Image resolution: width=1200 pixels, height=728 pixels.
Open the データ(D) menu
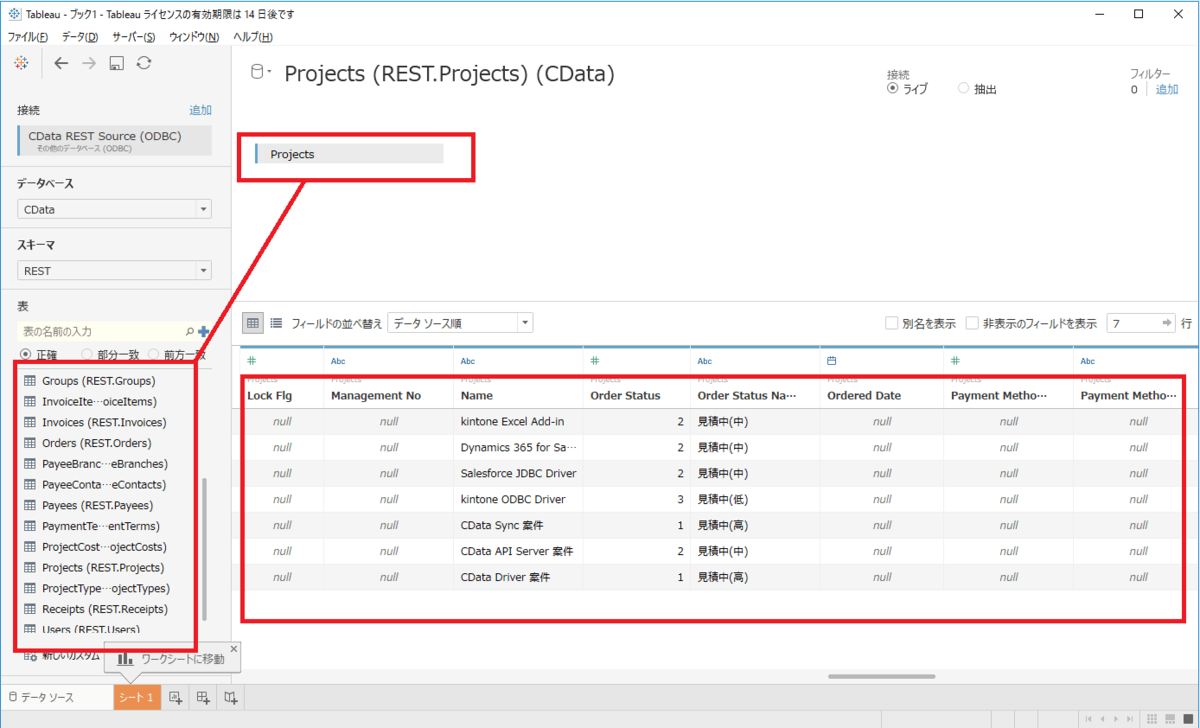[80, 37]
